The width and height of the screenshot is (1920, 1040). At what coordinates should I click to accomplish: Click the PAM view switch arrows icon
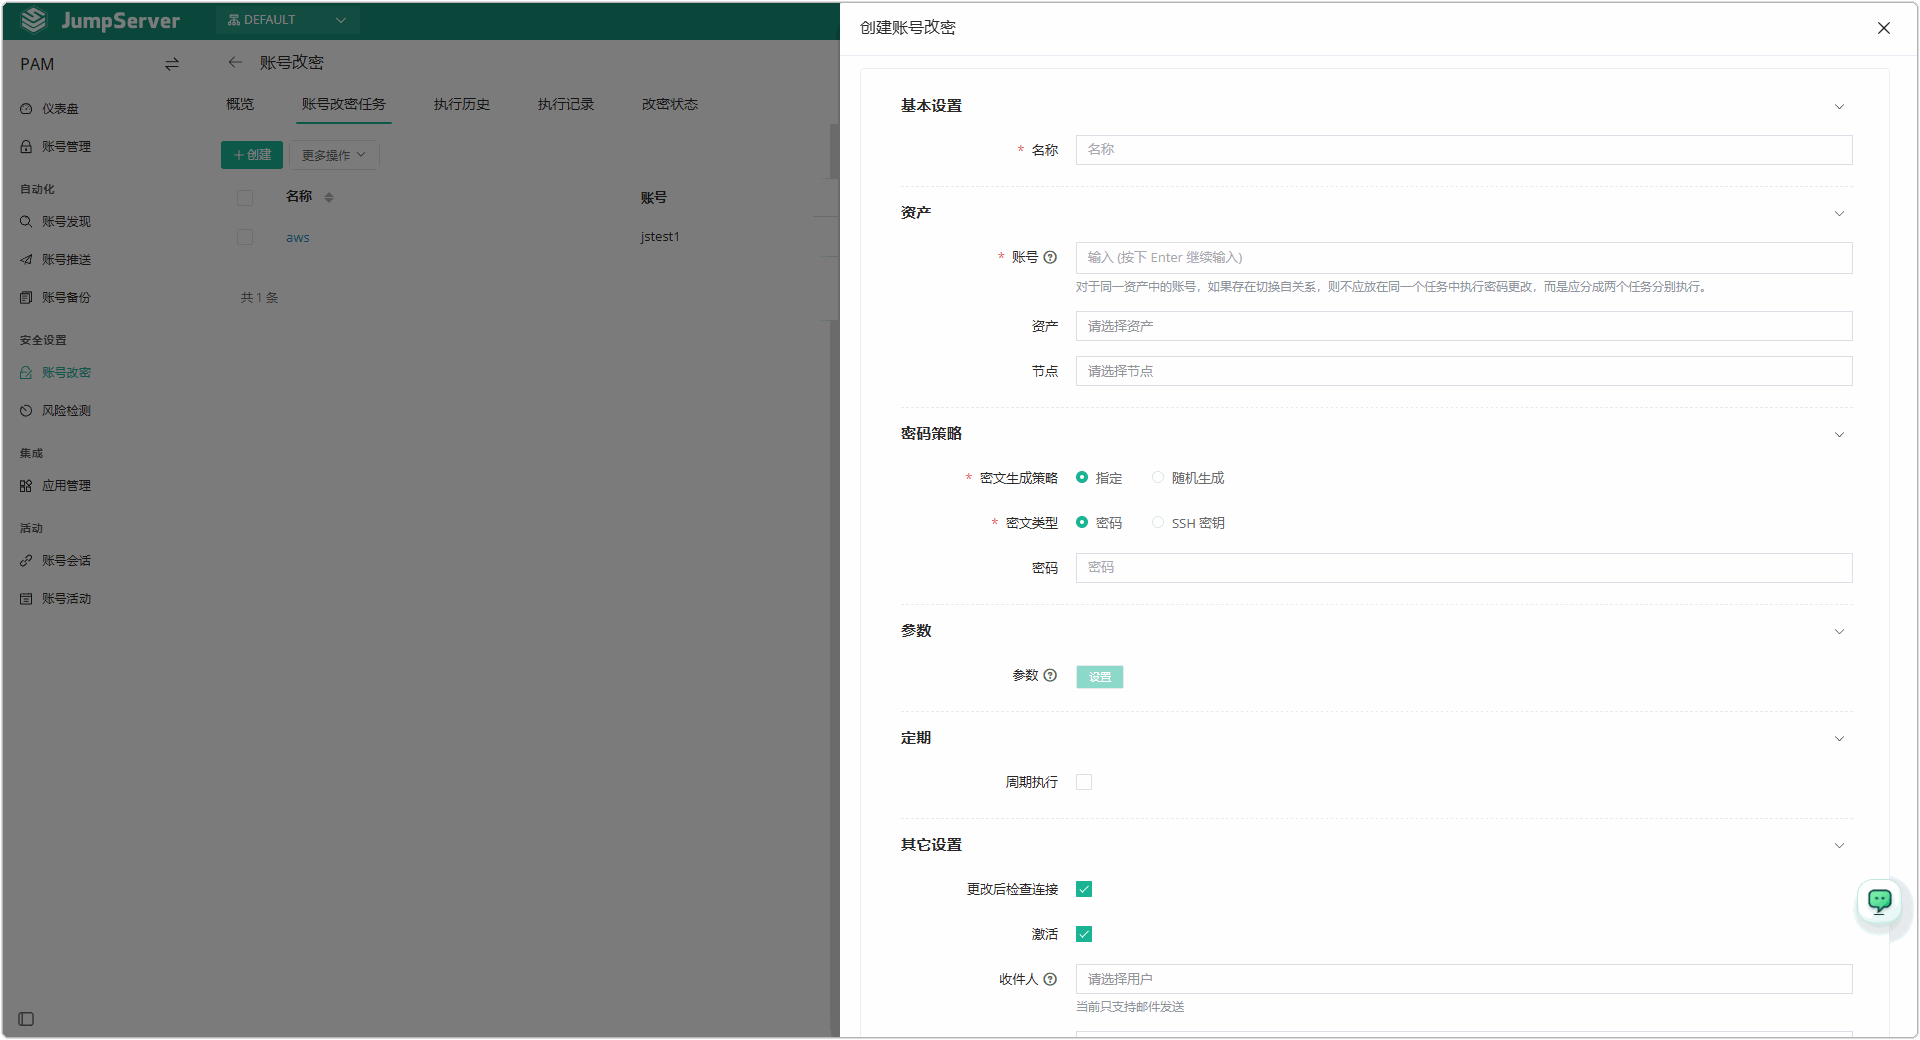point(172,64)
